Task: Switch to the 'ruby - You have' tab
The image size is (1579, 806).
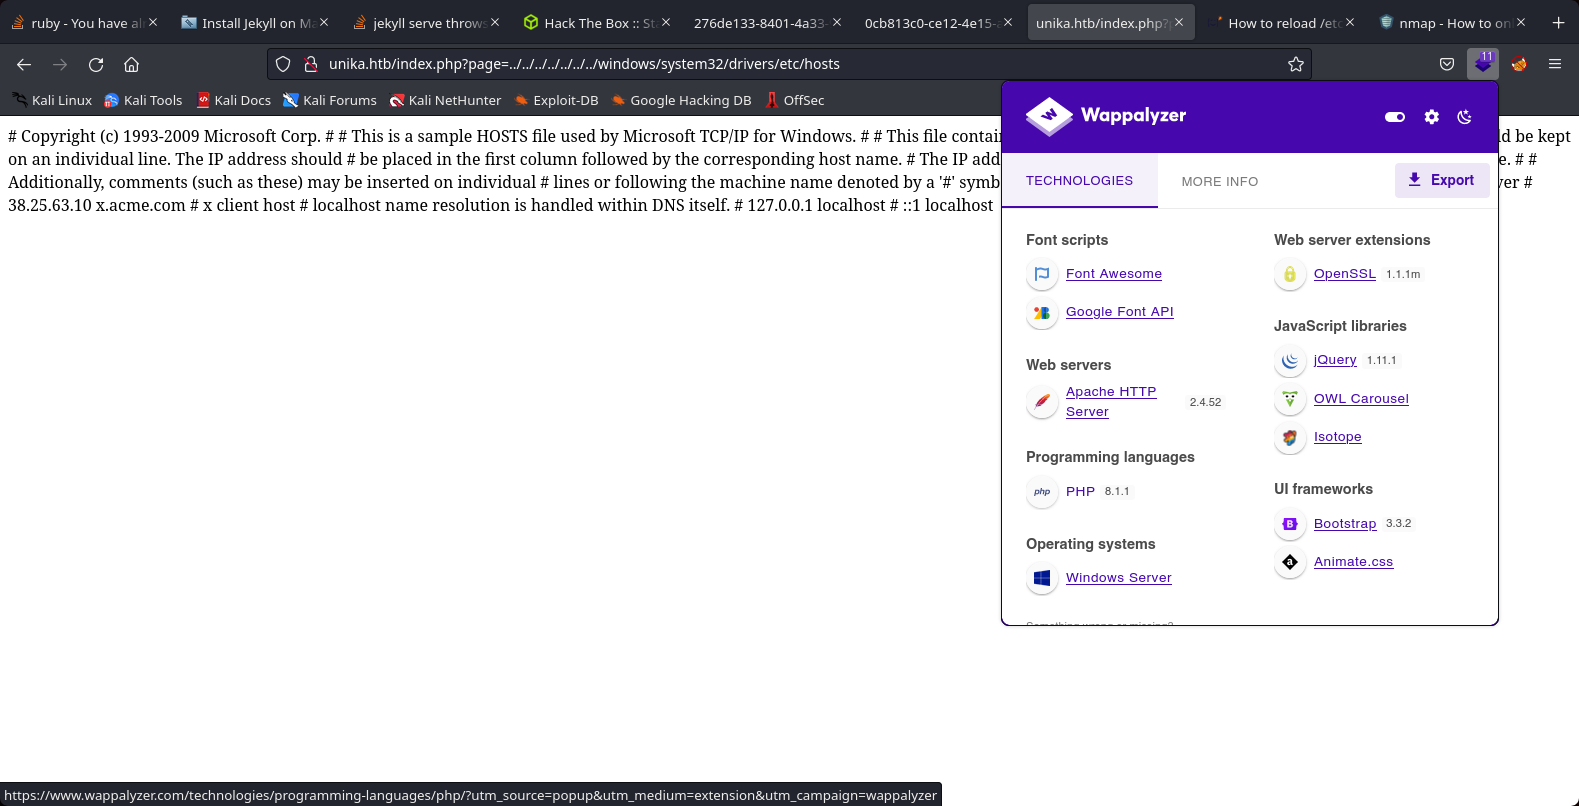Action: click(83, 22)
